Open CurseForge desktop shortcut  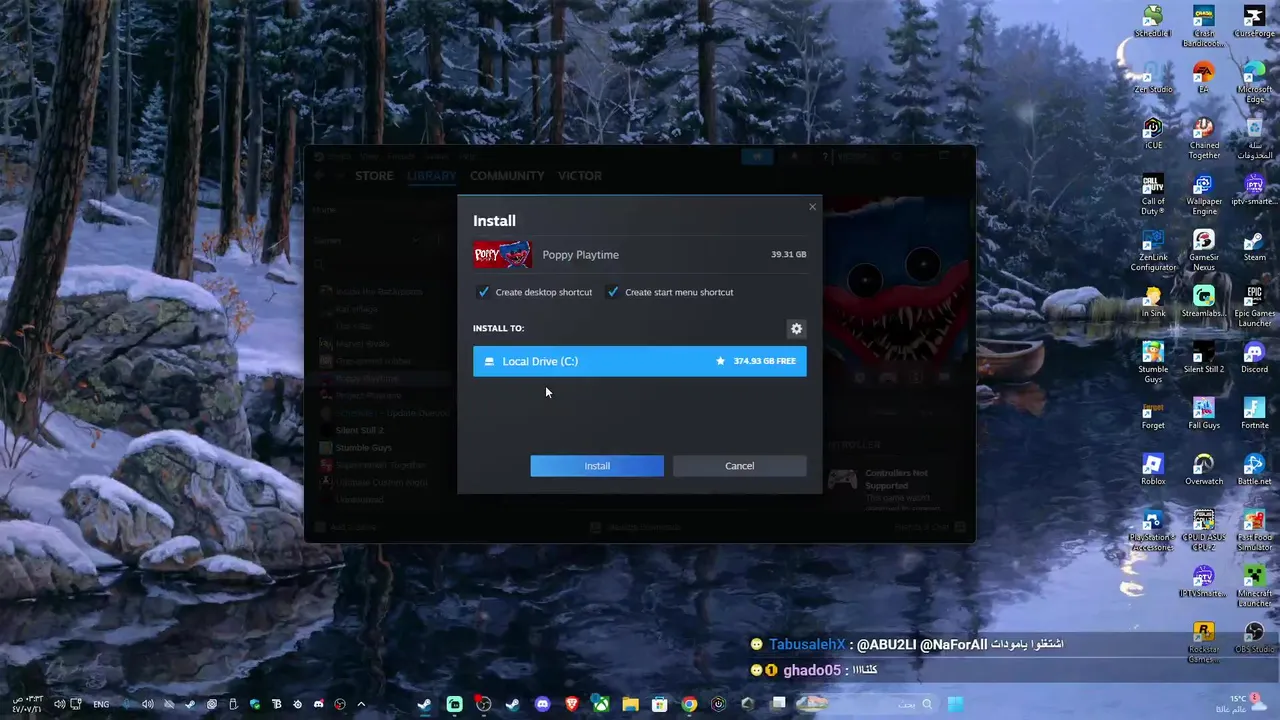1254,21
